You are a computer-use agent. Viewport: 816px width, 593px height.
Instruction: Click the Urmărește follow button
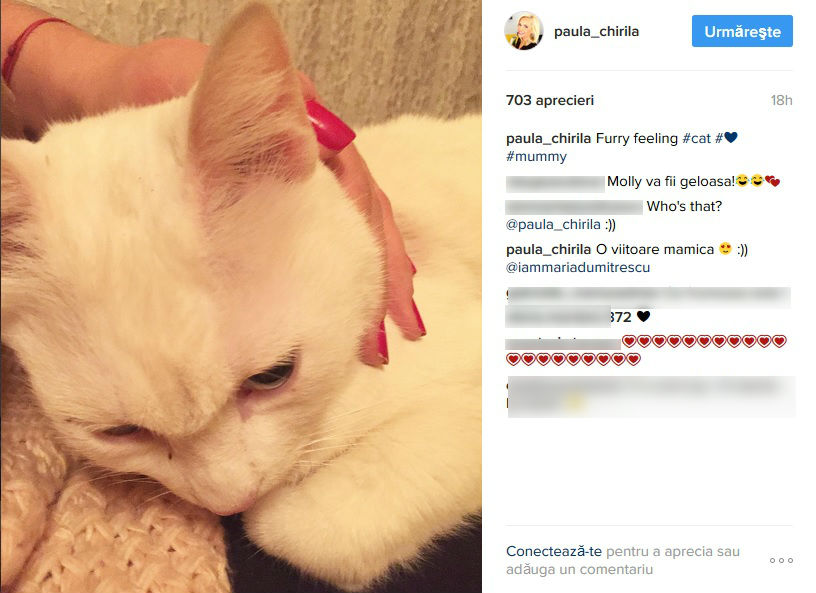click(742, 31)
